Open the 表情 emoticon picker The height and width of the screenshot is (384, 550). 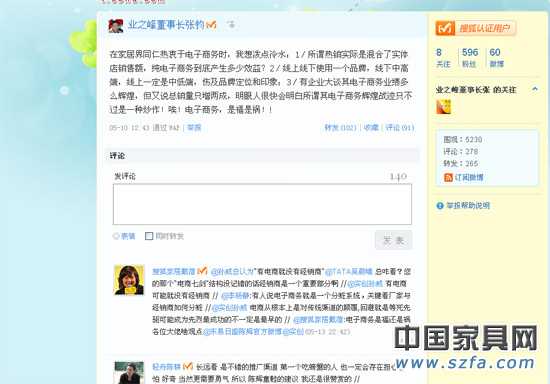pos(124,236)
